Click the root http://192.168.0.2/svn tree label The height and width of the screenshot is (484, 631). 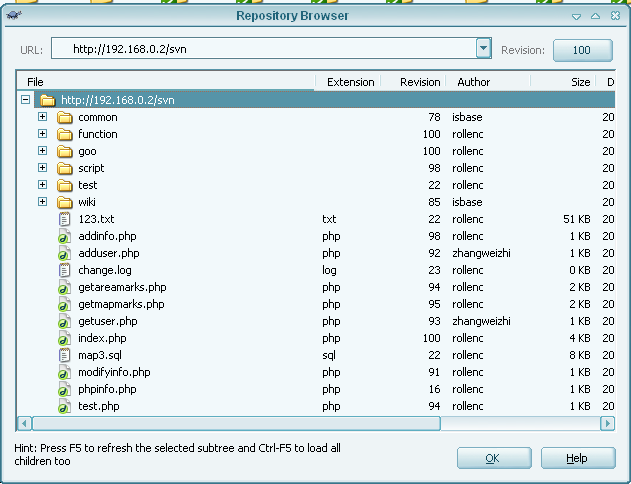[x=118, y=100]
